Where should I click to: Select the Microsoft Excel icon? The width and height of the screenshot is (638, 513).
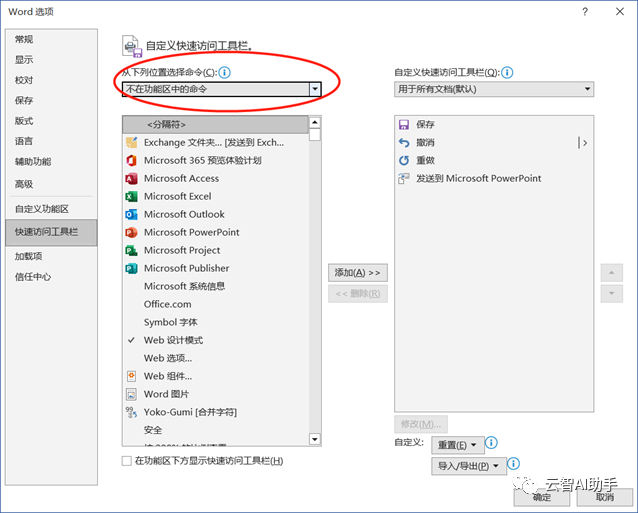click(x=131, y=196)
